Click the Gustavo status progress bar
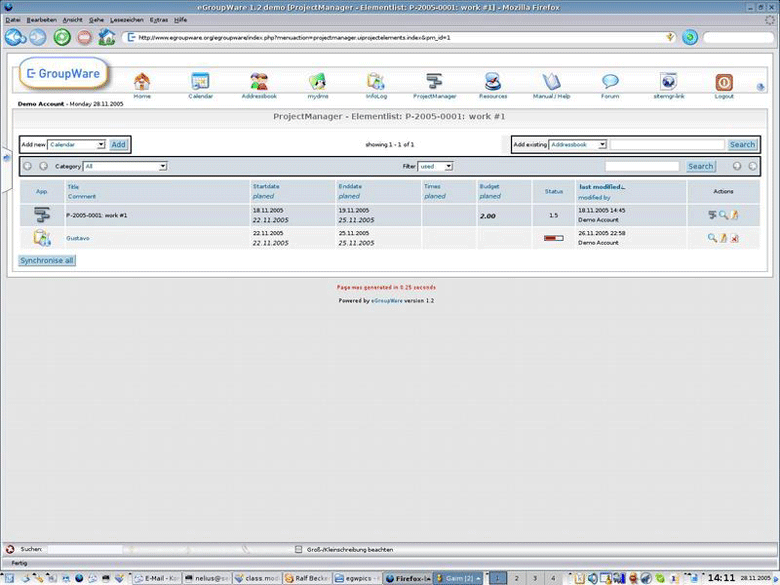The width and height of the screenshot is (780, 585). click(x=554, y=238)
